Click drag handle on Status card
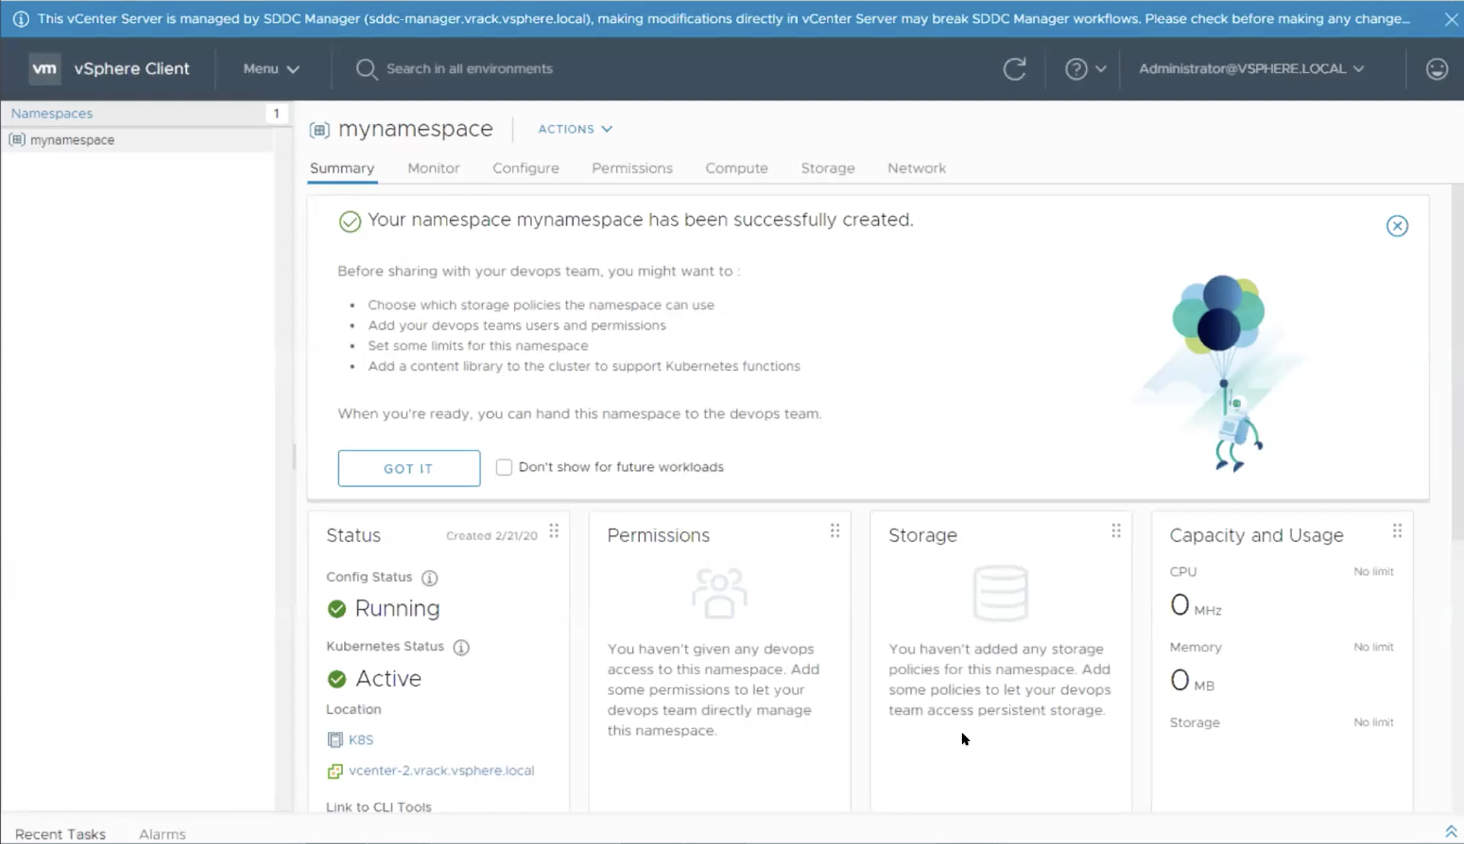1464x844 pixels. pyautogui.click(x=554, y=531)
